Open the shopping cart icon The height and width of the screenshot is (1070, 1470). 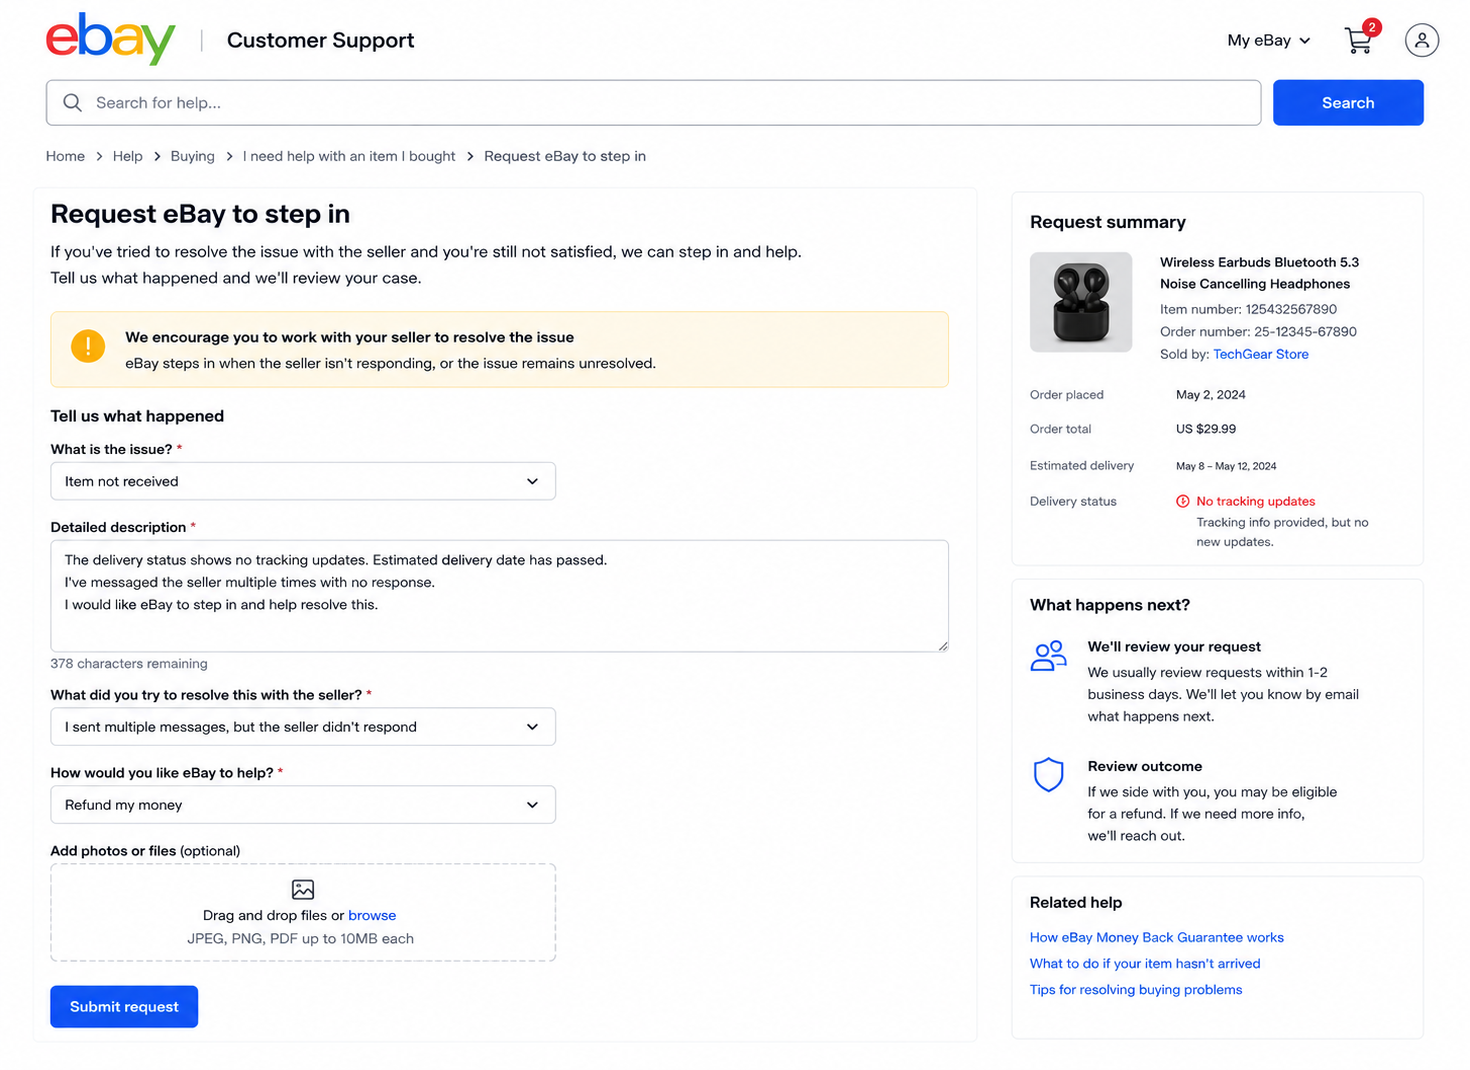pos(1358,41)
